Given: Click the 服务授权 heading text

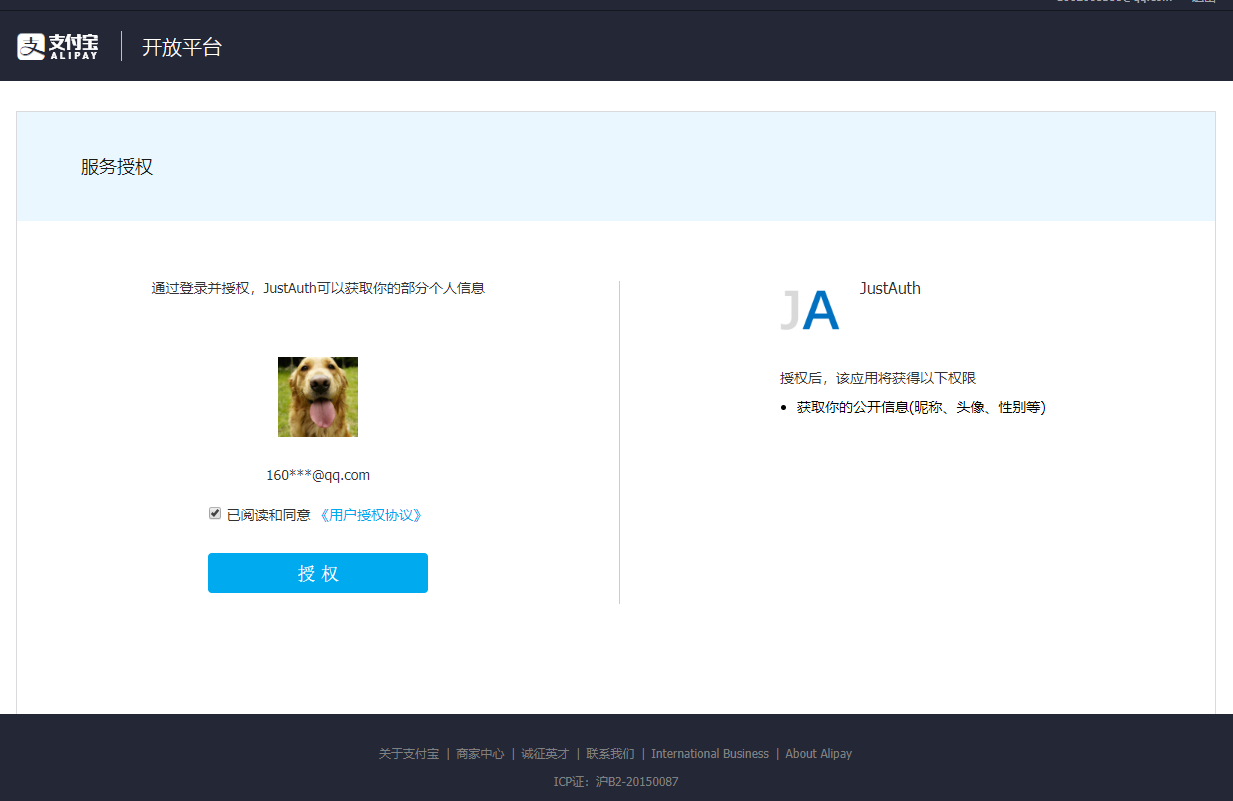Looking at the screenshot, I should point(117,167).
